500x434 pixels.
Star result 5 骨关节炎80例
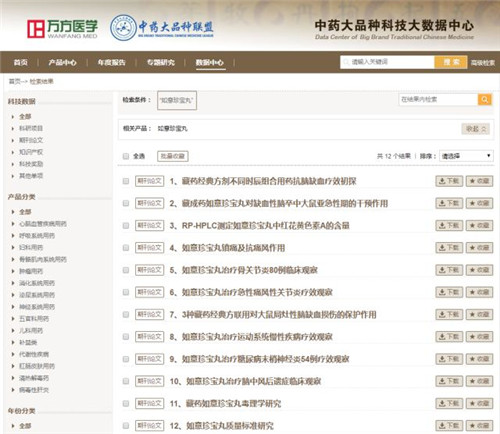click(x=479, y=270)
